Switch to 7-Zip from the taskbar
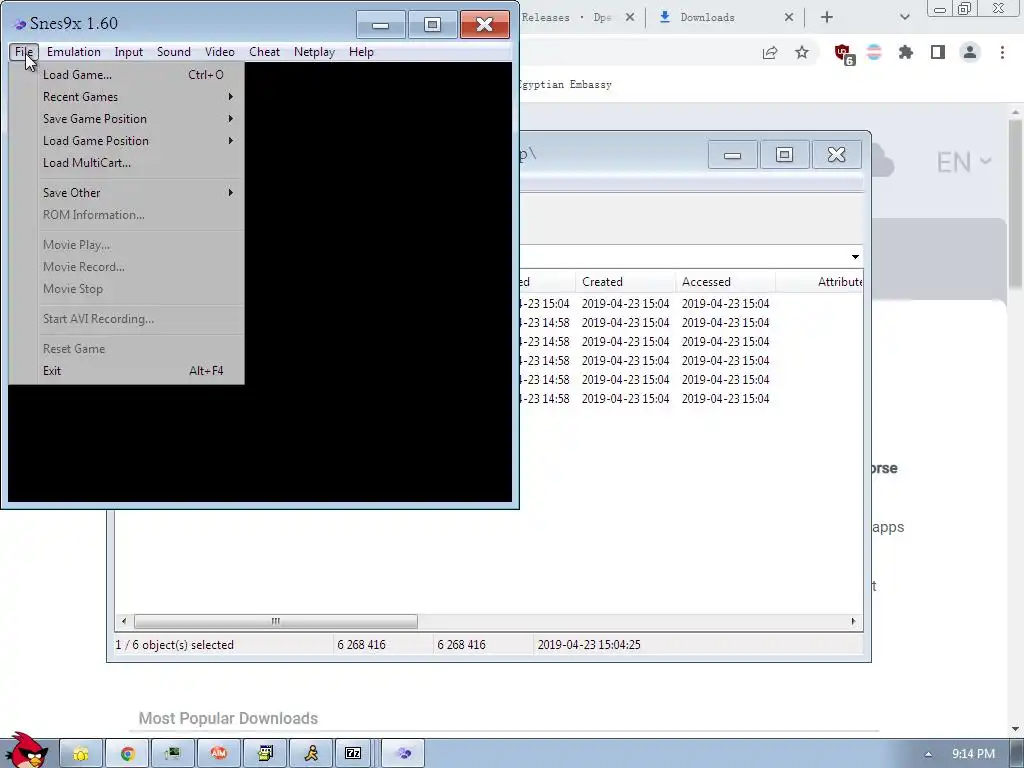The height and width of the screenshot is (768, 1024). (x=353, y=754)
